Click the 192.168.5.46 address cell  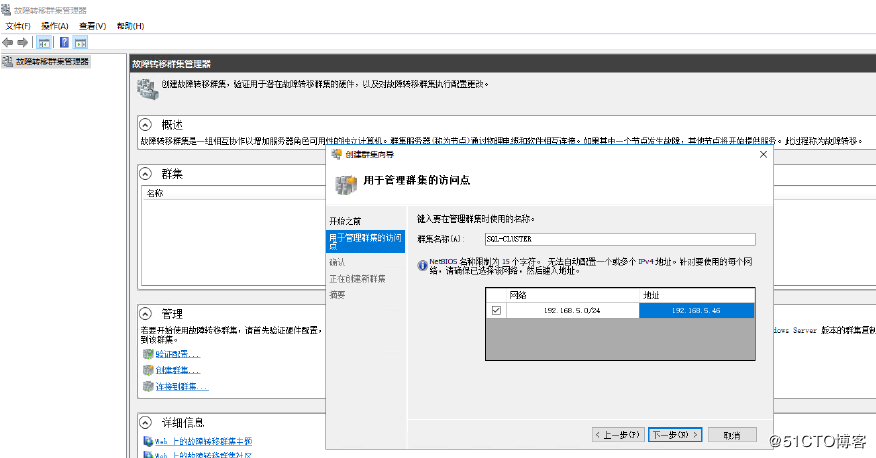coord(696,311)
